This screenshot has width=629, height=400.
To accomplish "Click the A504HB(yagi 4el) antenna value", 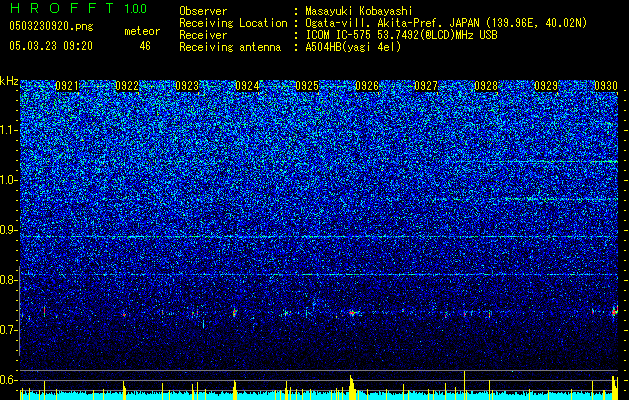I will point(353,47).
